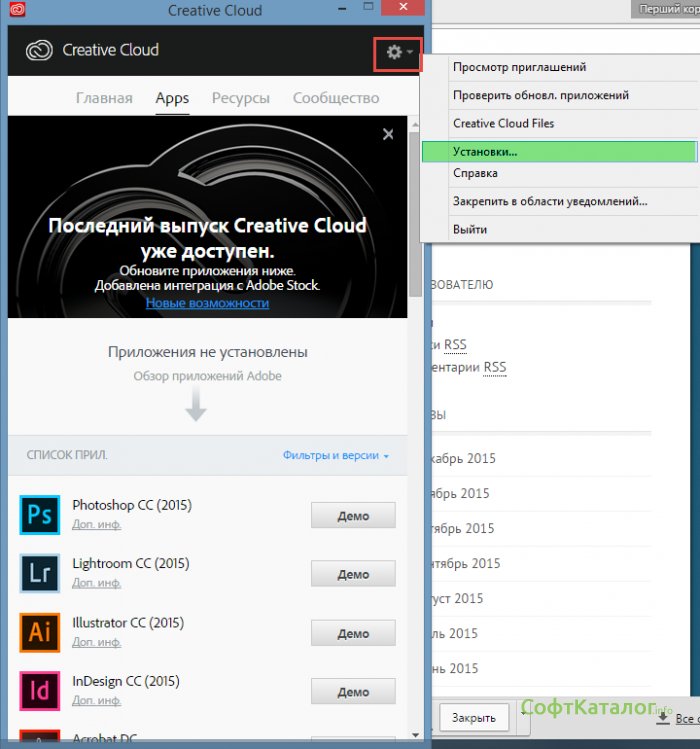Select Выйти from the gear menu
700x749 pixels.
tap(470, 229)
